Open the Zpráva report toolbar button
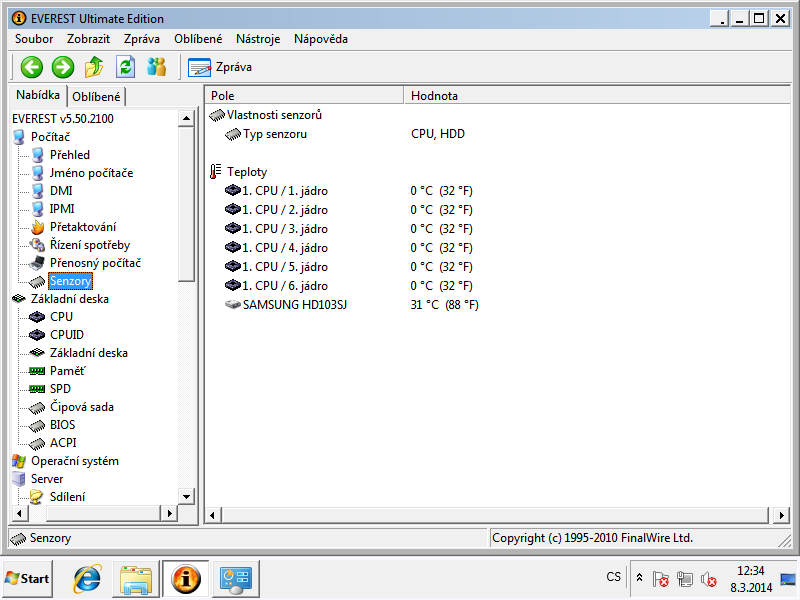 point(220,67)
